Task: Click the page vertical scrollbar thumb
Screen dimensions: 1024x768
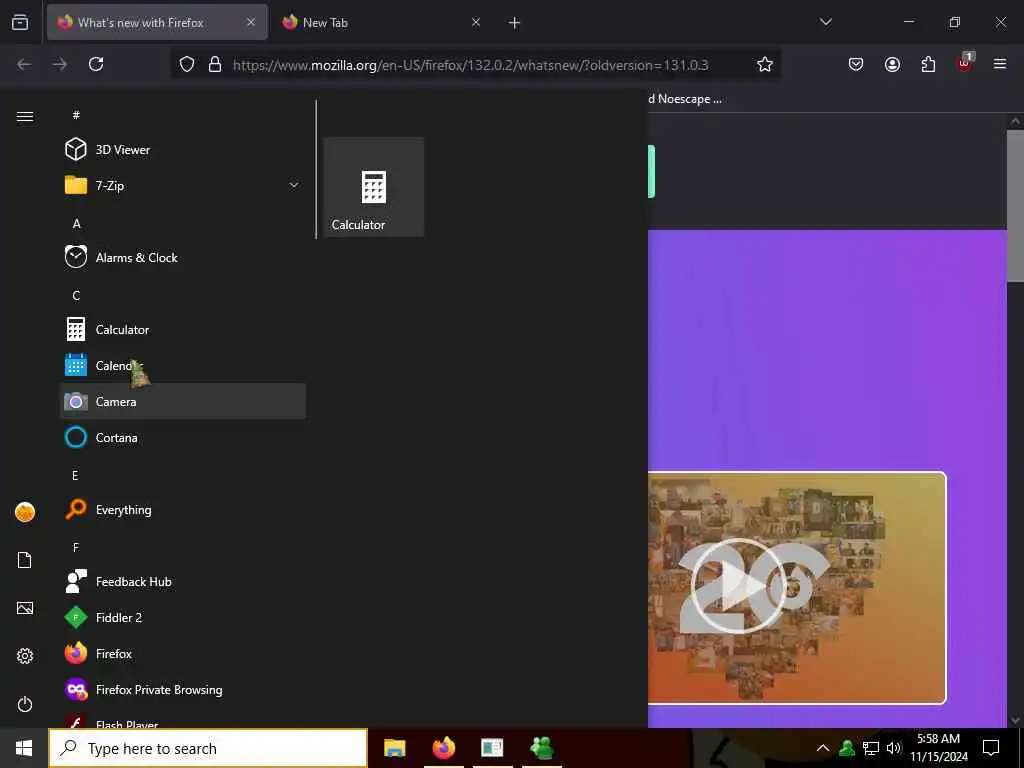Action: click(x=1015, y=206)
